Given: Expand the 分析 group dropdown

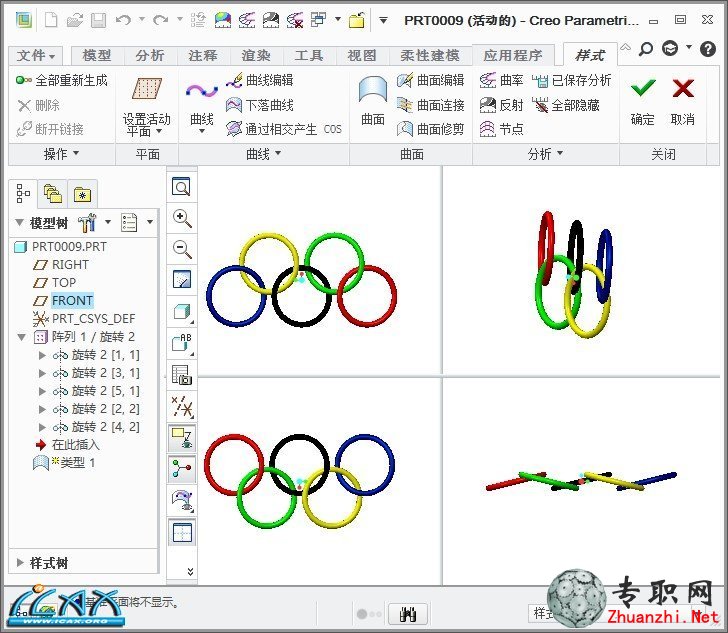Looking at the screenshot, I should click(545, 154).
